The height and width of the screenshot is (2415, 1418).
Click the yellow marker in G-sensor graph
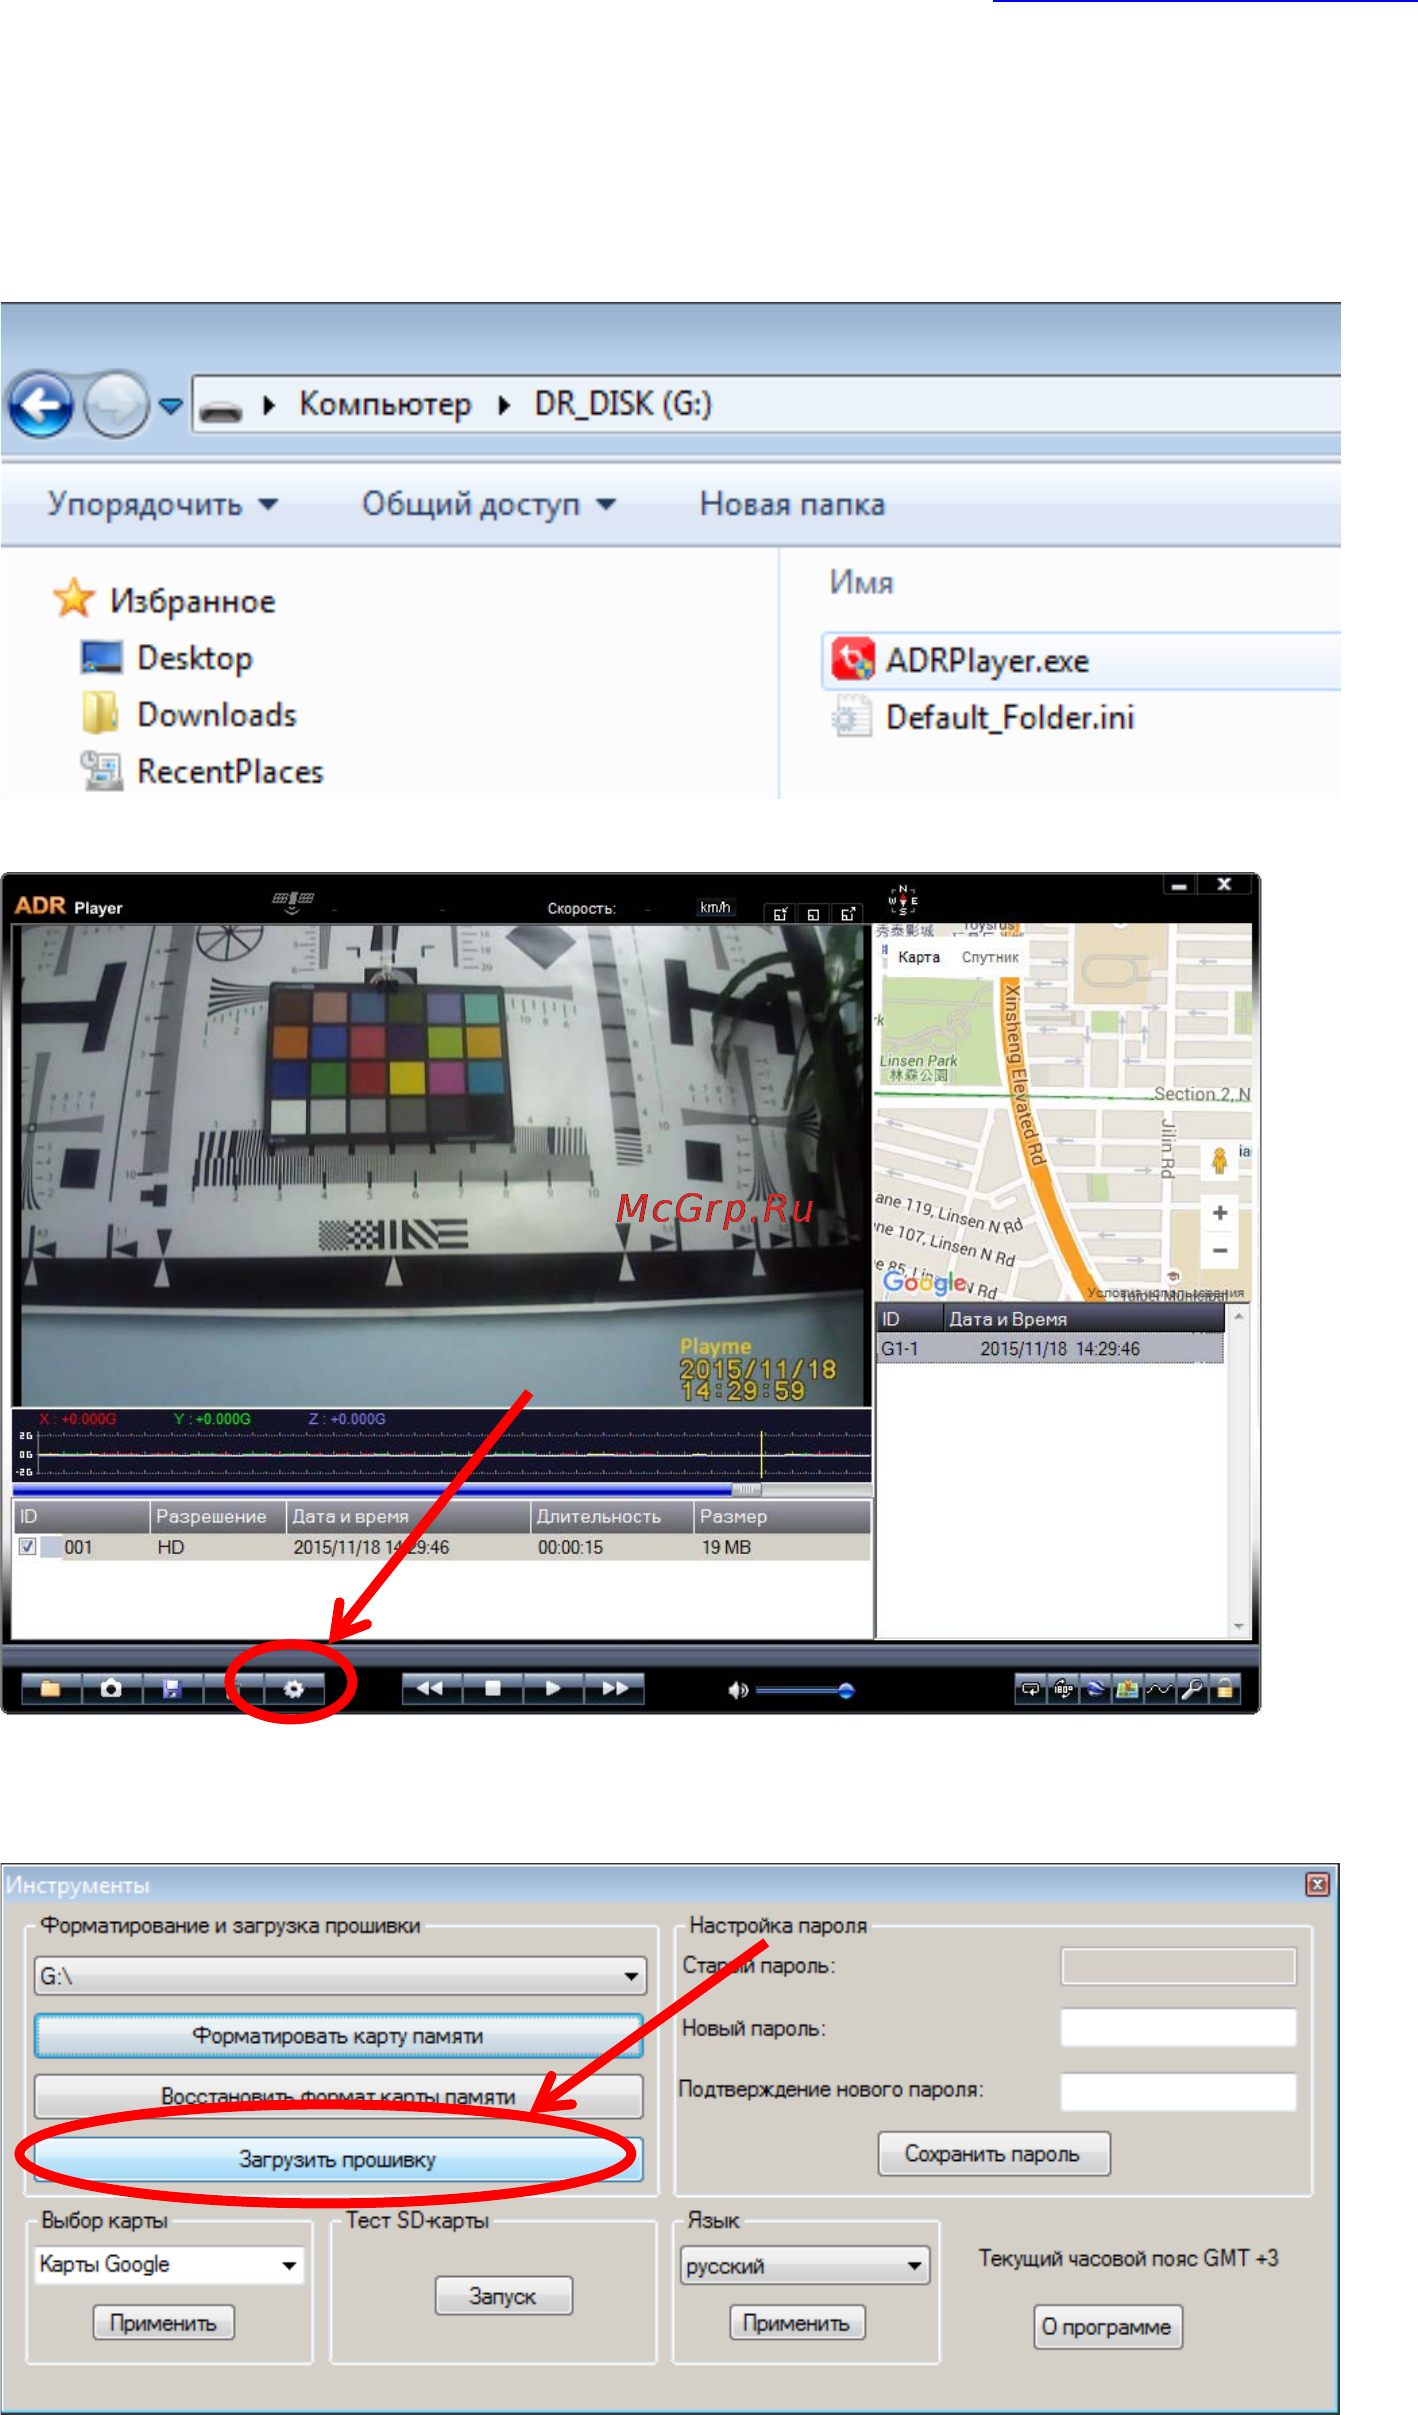pos(762,1454)
